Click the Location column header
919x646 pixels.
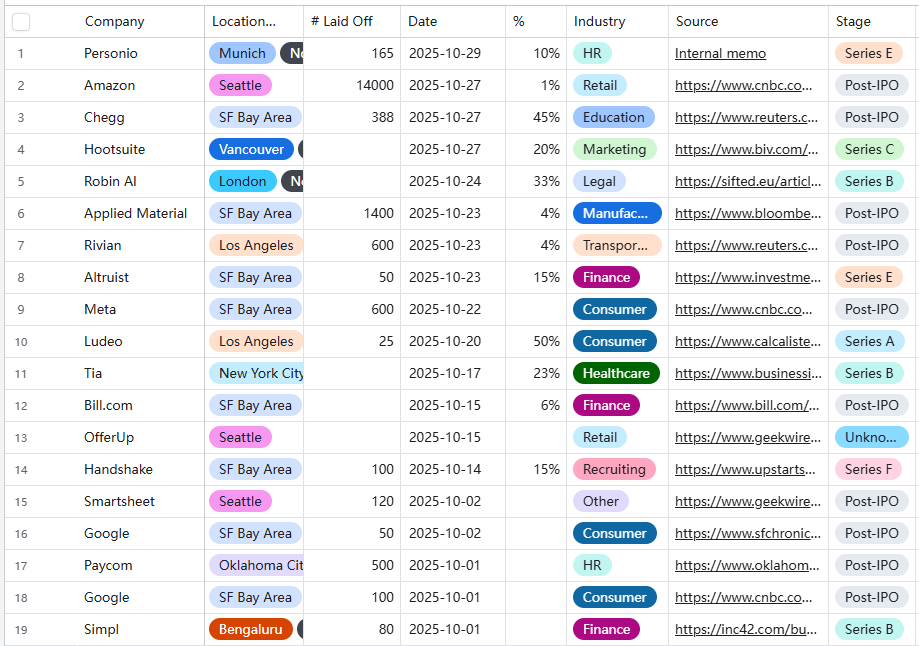click(243, 22)
